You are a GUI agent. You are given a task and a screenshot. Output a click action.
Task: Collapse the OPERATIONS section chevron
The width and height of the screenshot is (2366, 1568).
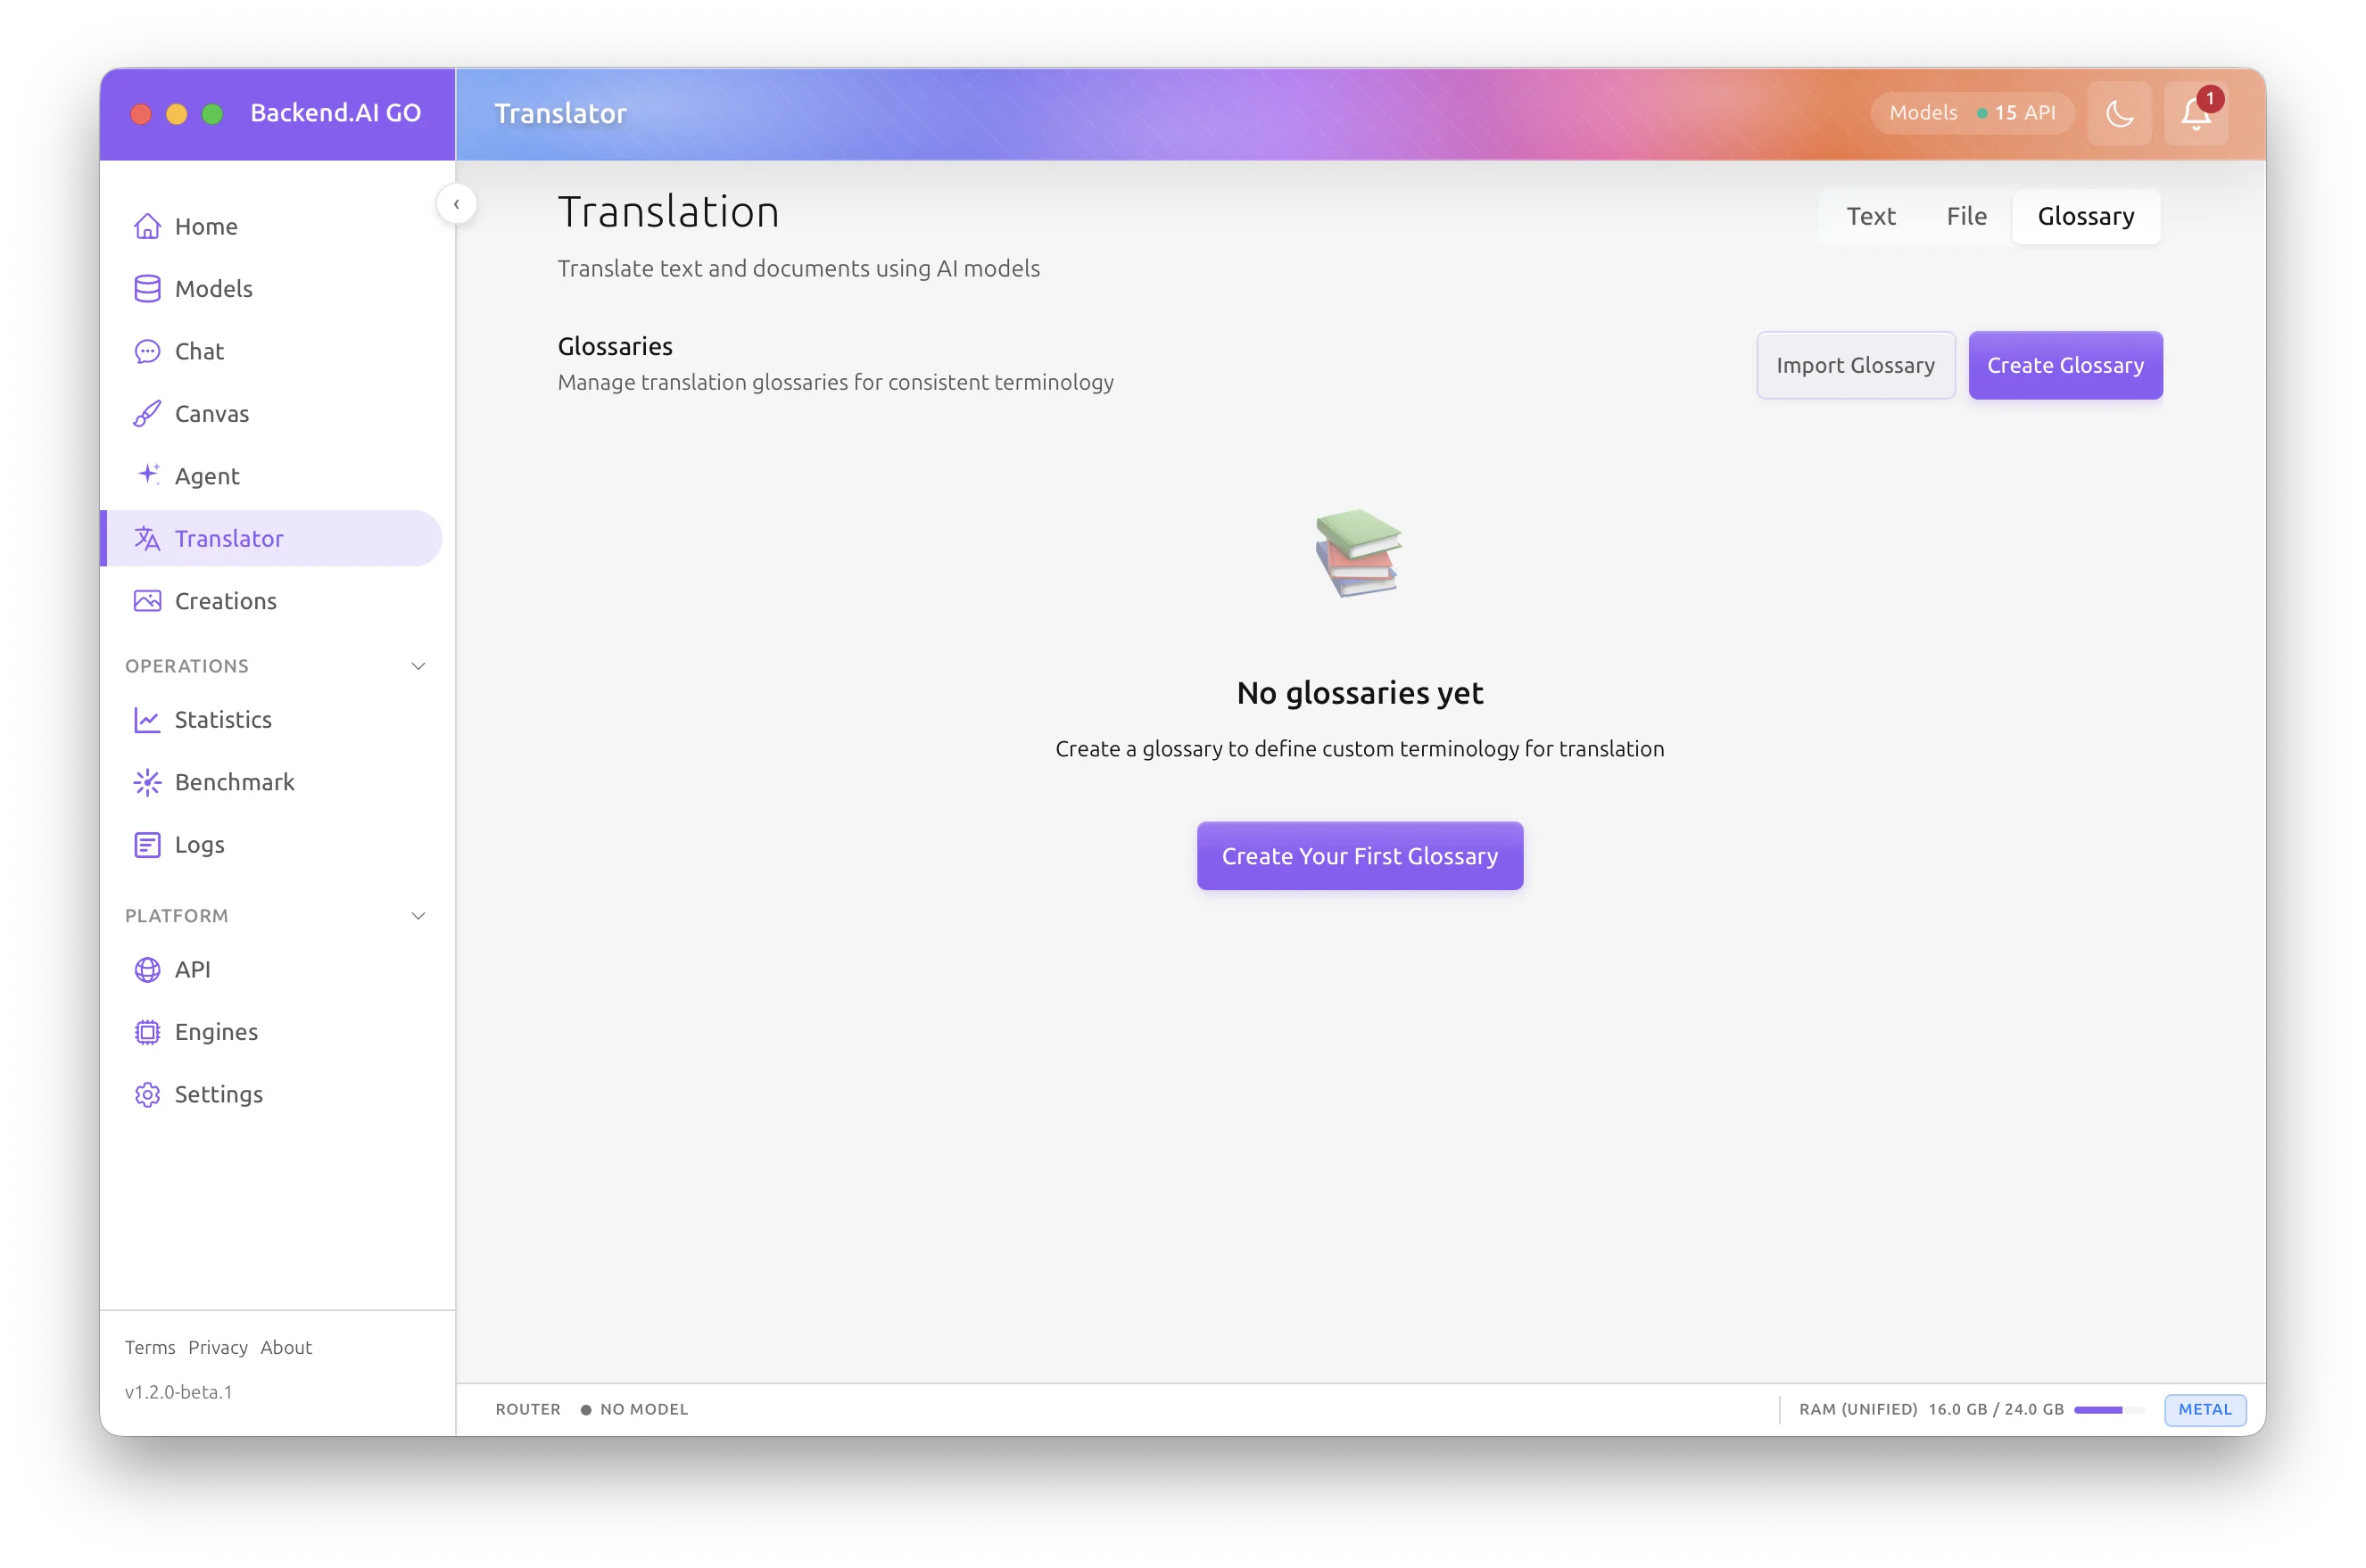point(418,666)
